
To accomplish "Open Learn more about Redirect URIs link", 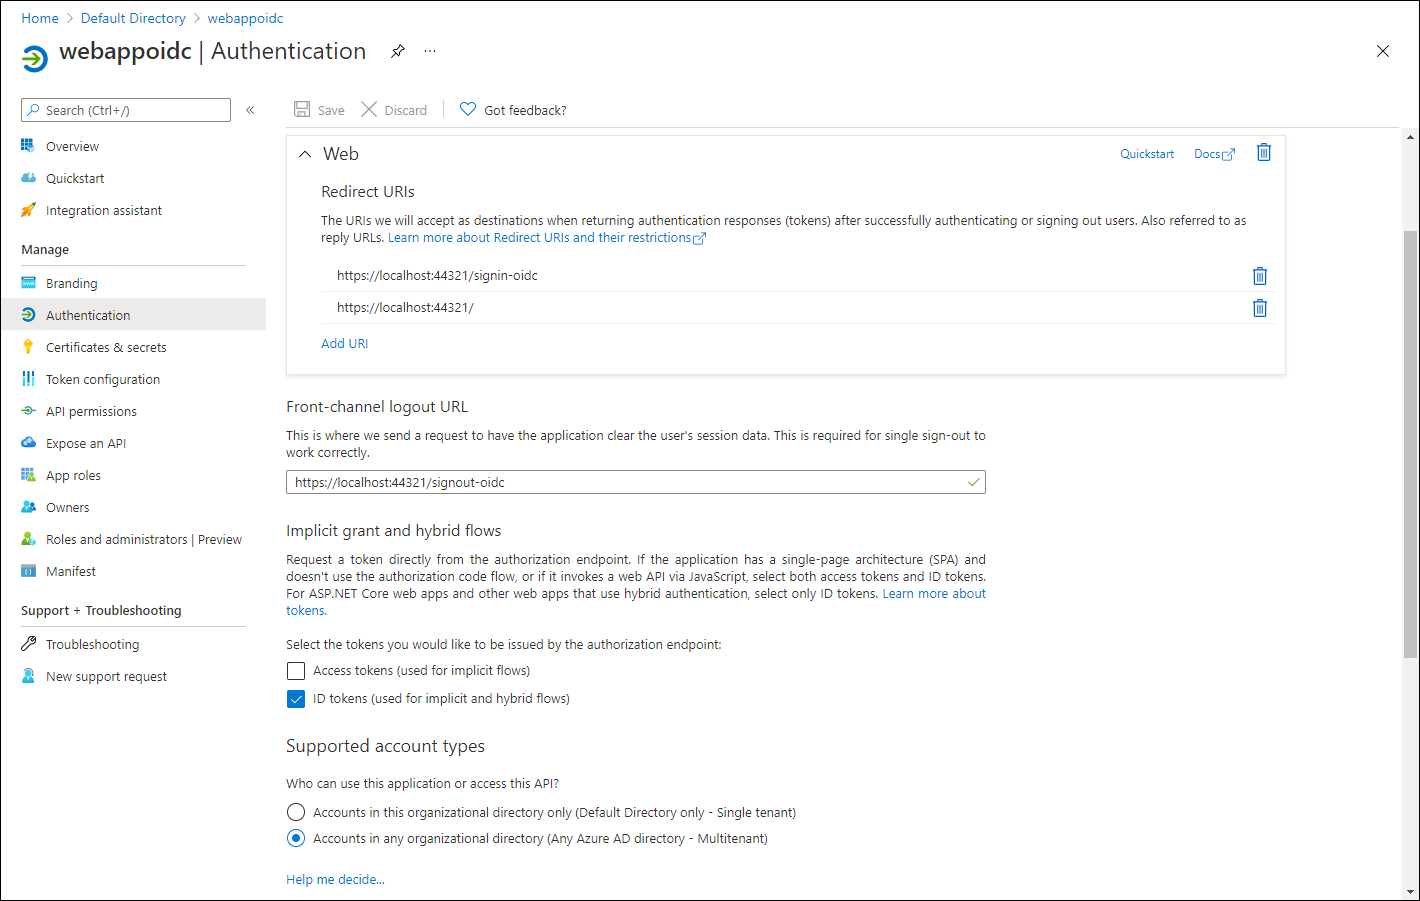I will tap(547, 238).
